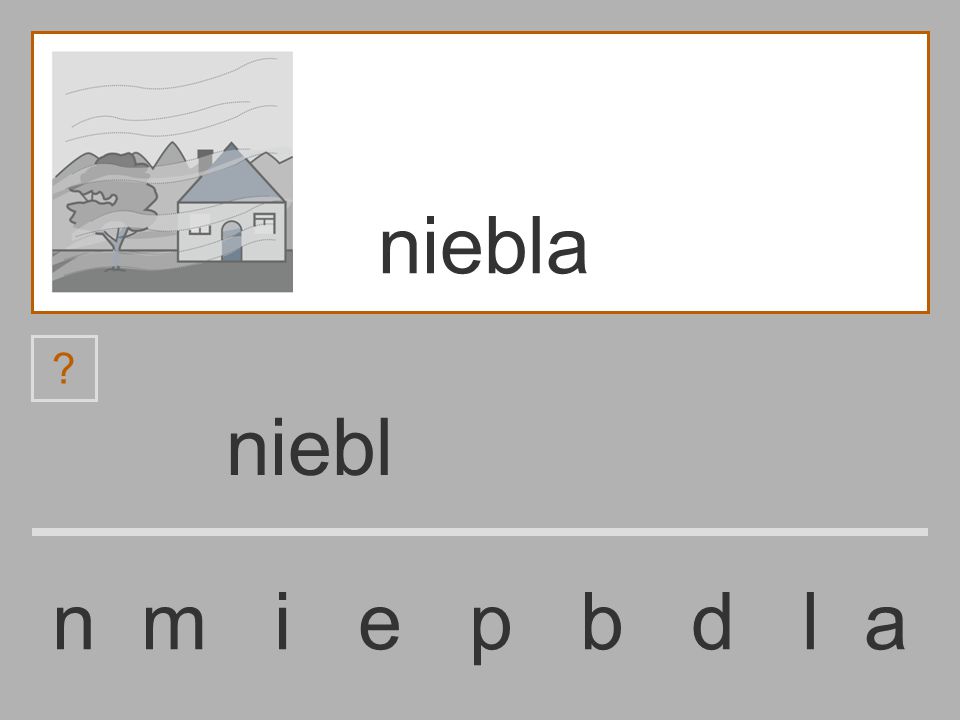Click the target word 'niebla' in the card

coord(484,246)
